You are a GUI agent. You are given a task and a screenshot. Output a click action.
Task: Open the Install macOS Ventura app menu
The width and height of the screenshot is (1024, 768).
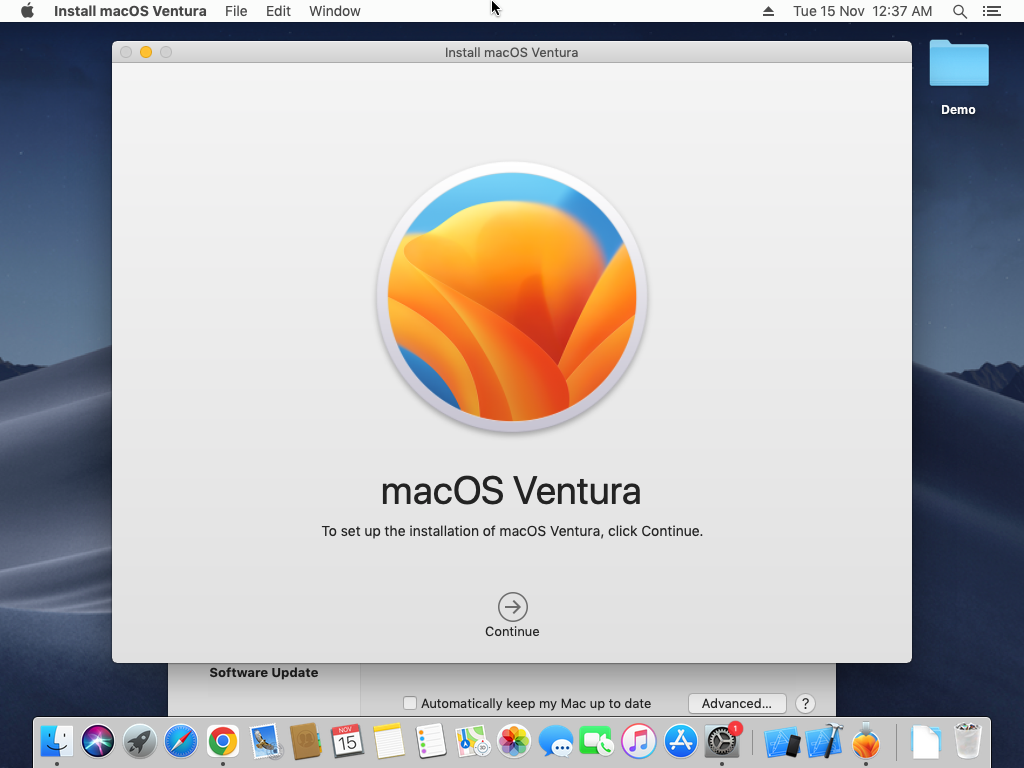point(130,11)
